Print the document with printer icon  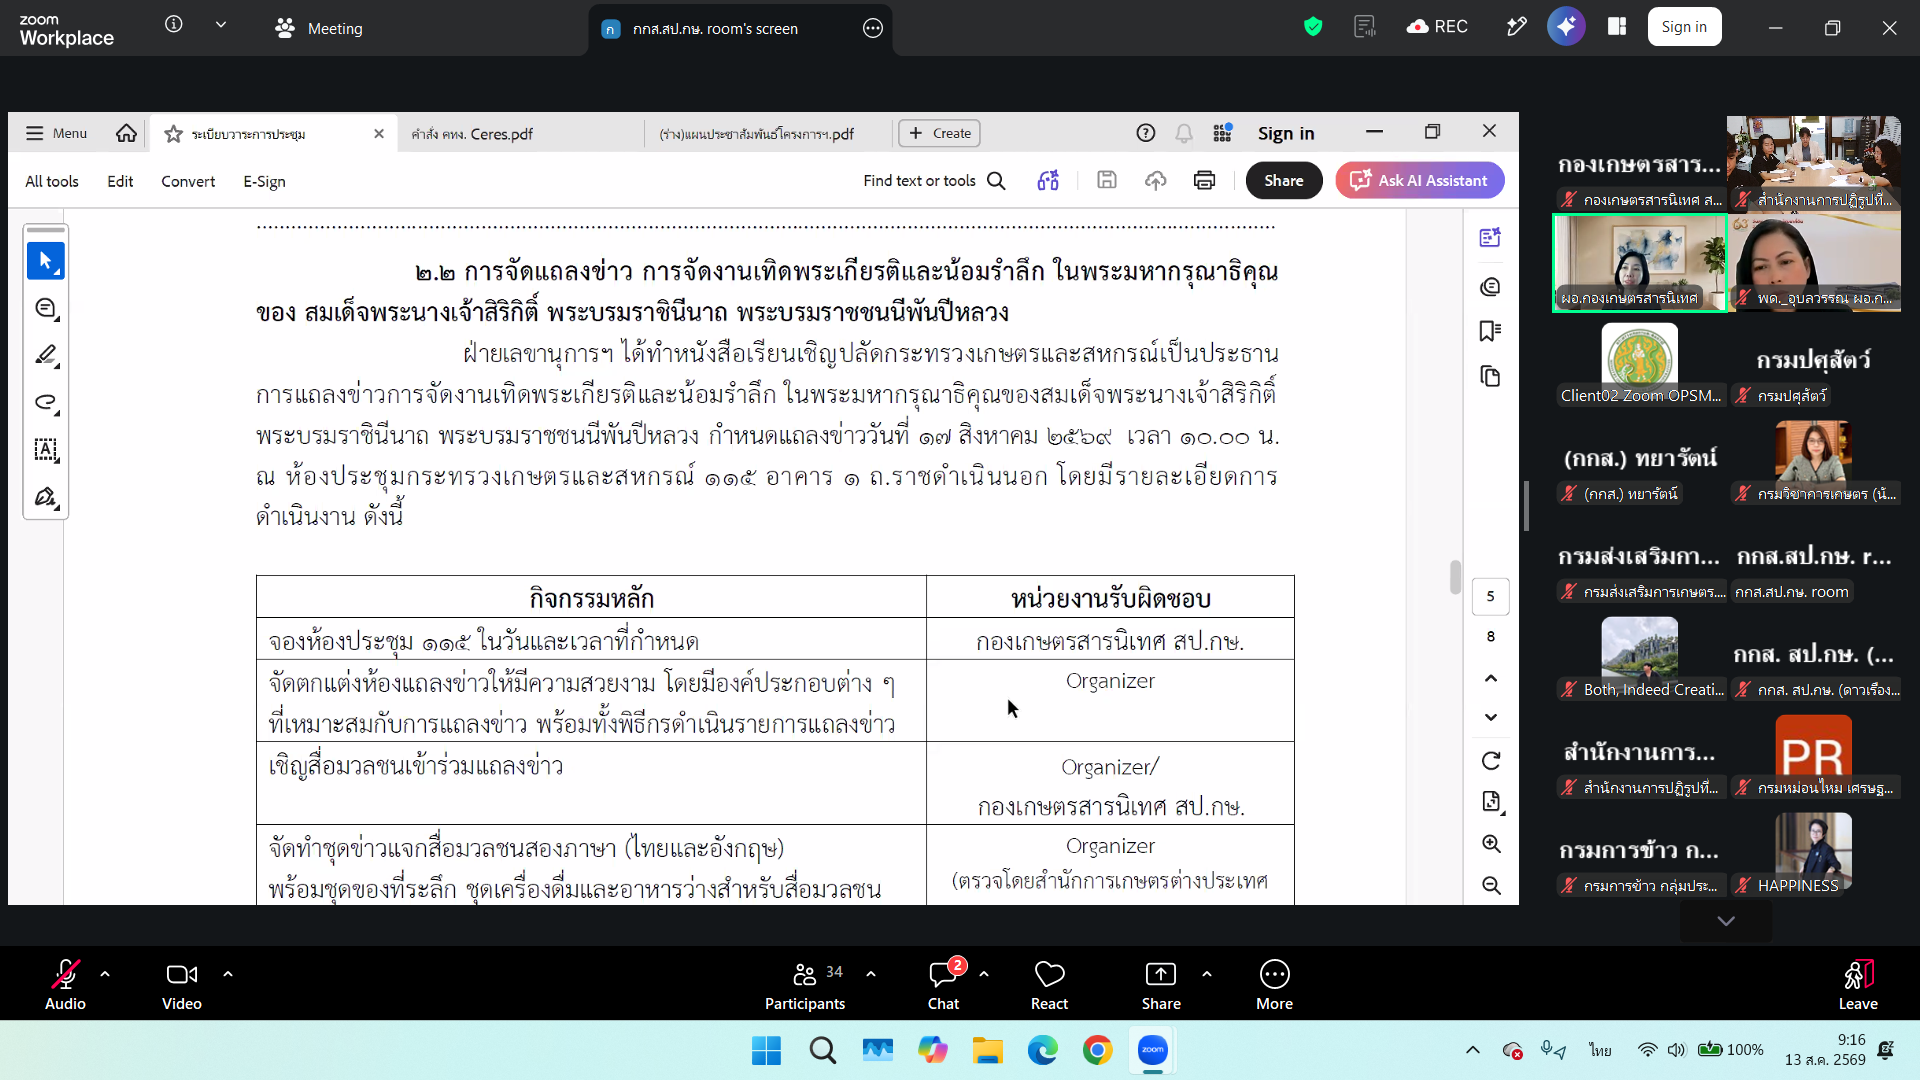[1204, 181]
